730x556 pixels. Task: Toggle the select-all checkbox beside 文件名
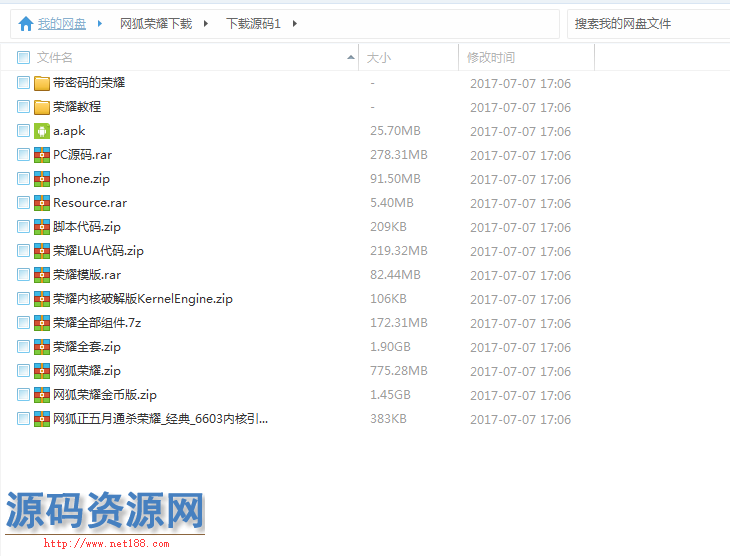click(23, 58)
